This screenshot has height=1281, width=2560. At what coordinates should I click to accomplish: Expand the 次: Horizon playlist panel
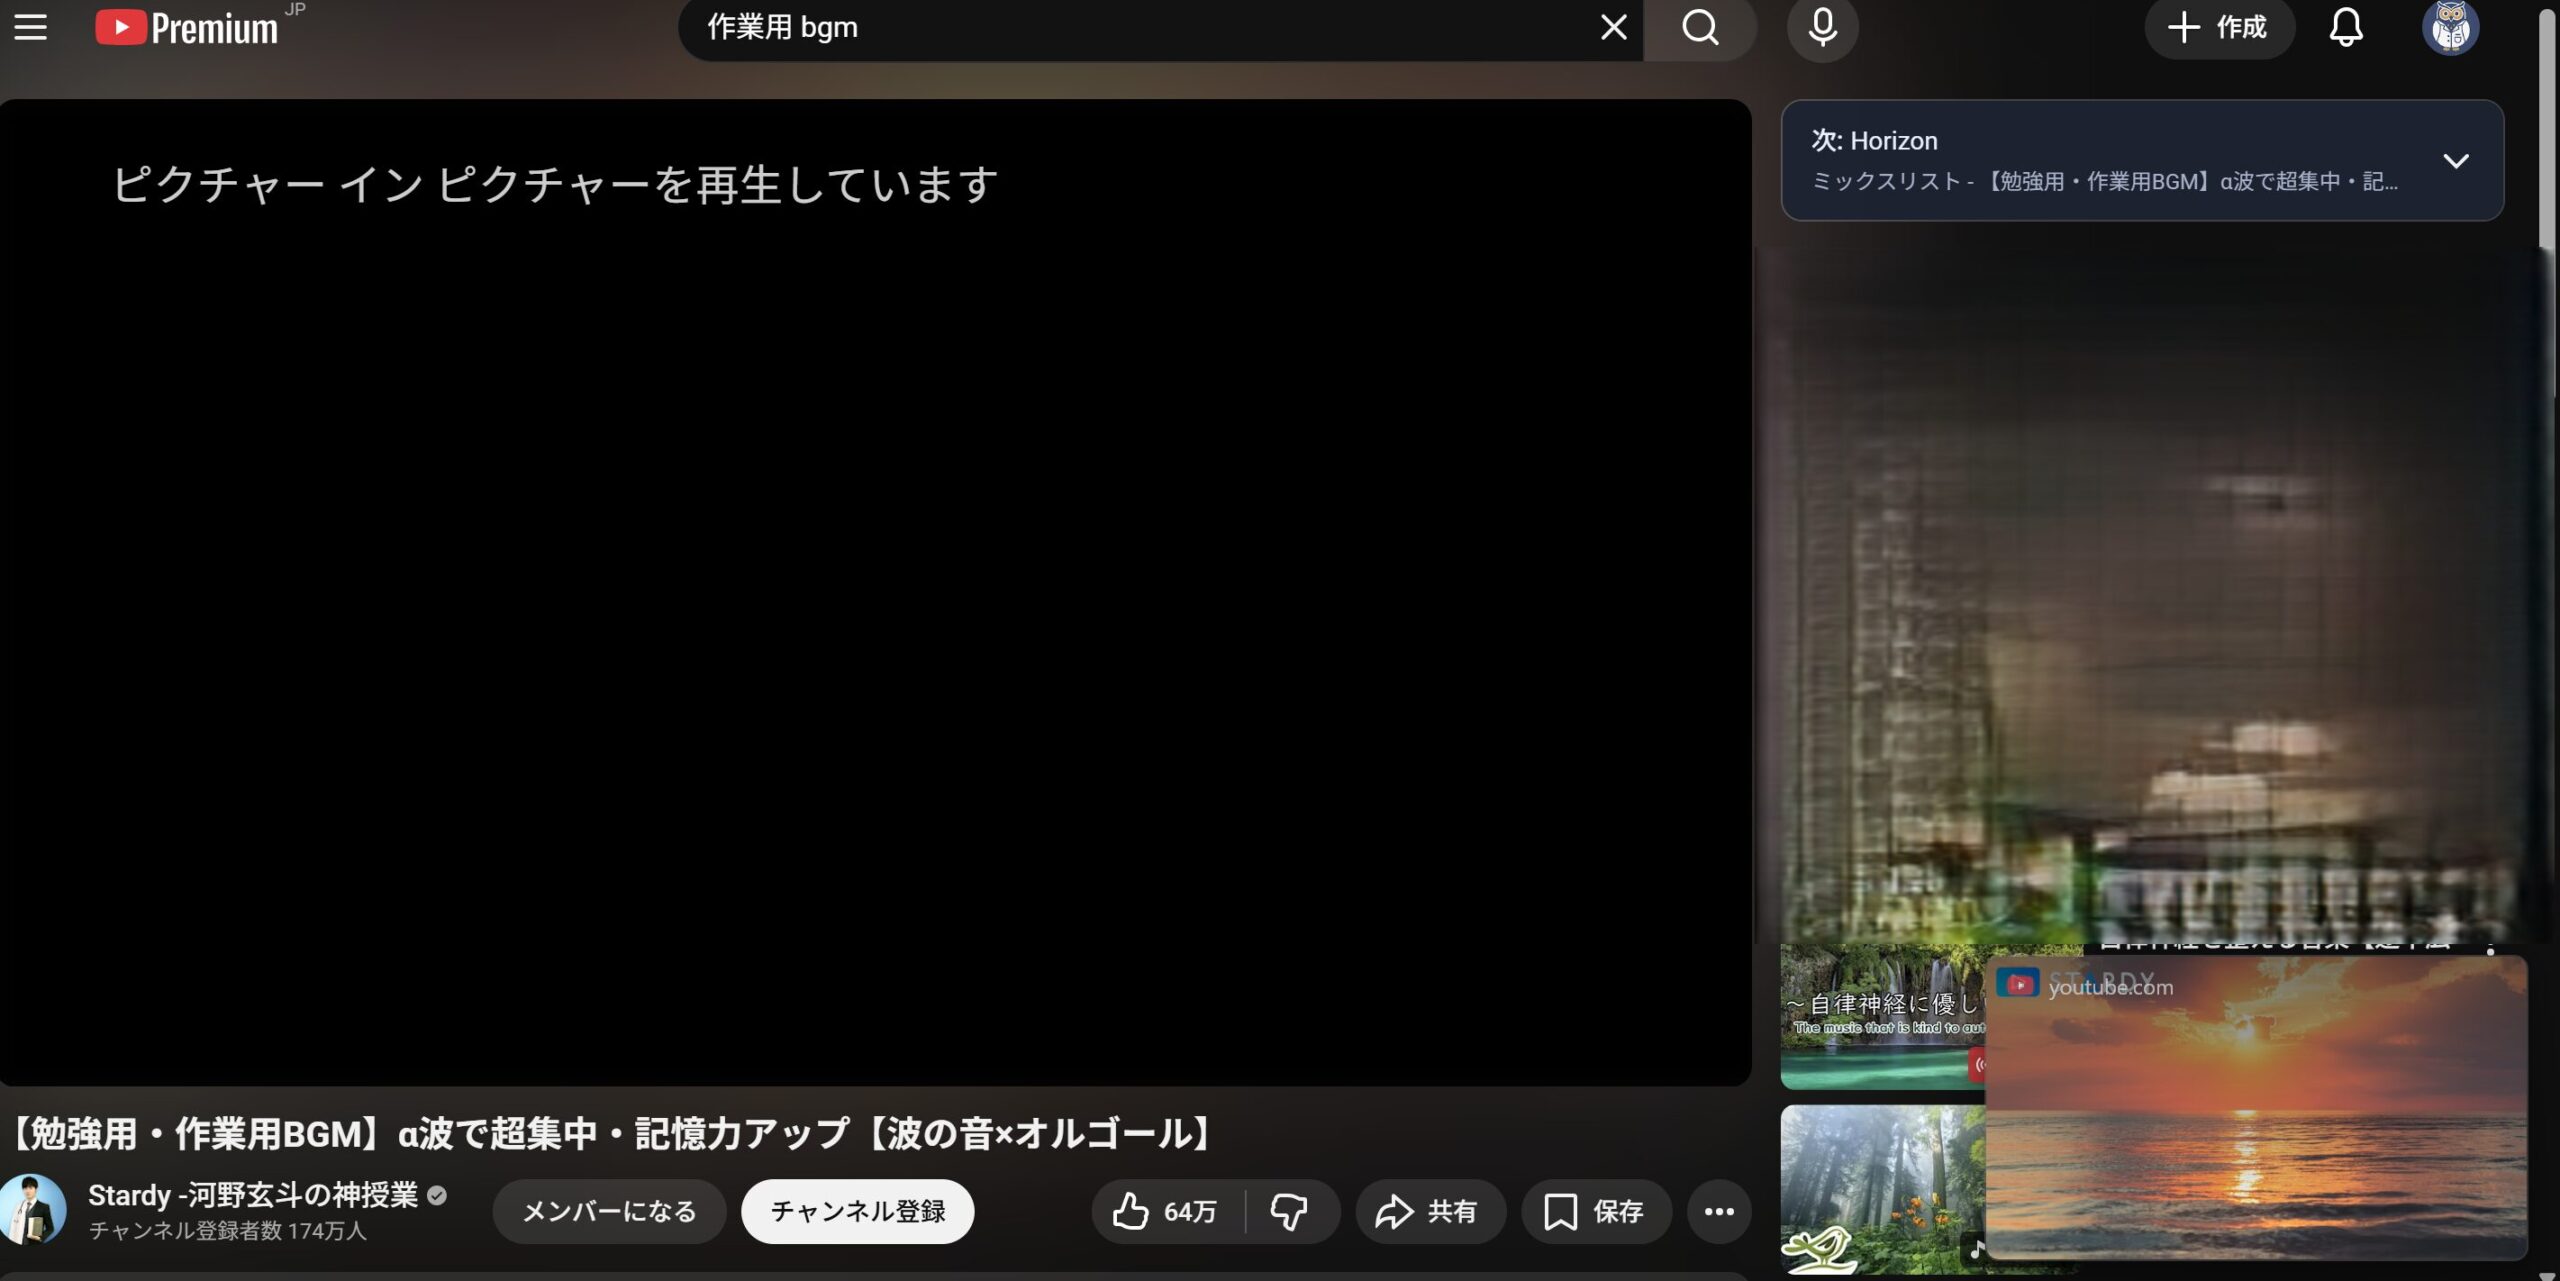2455,161
